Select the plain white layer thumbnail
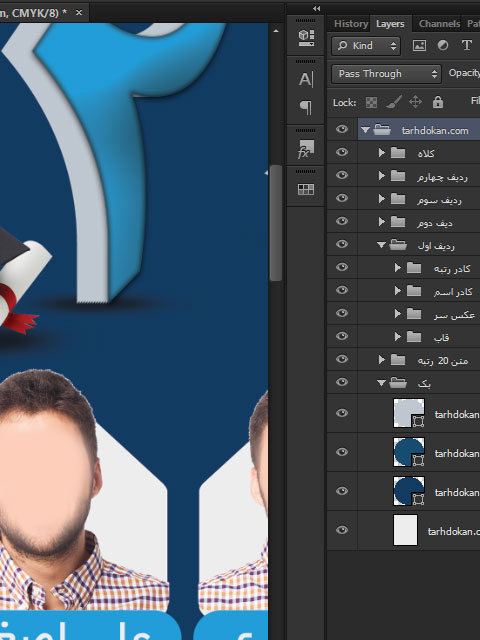 coord(405,530)
